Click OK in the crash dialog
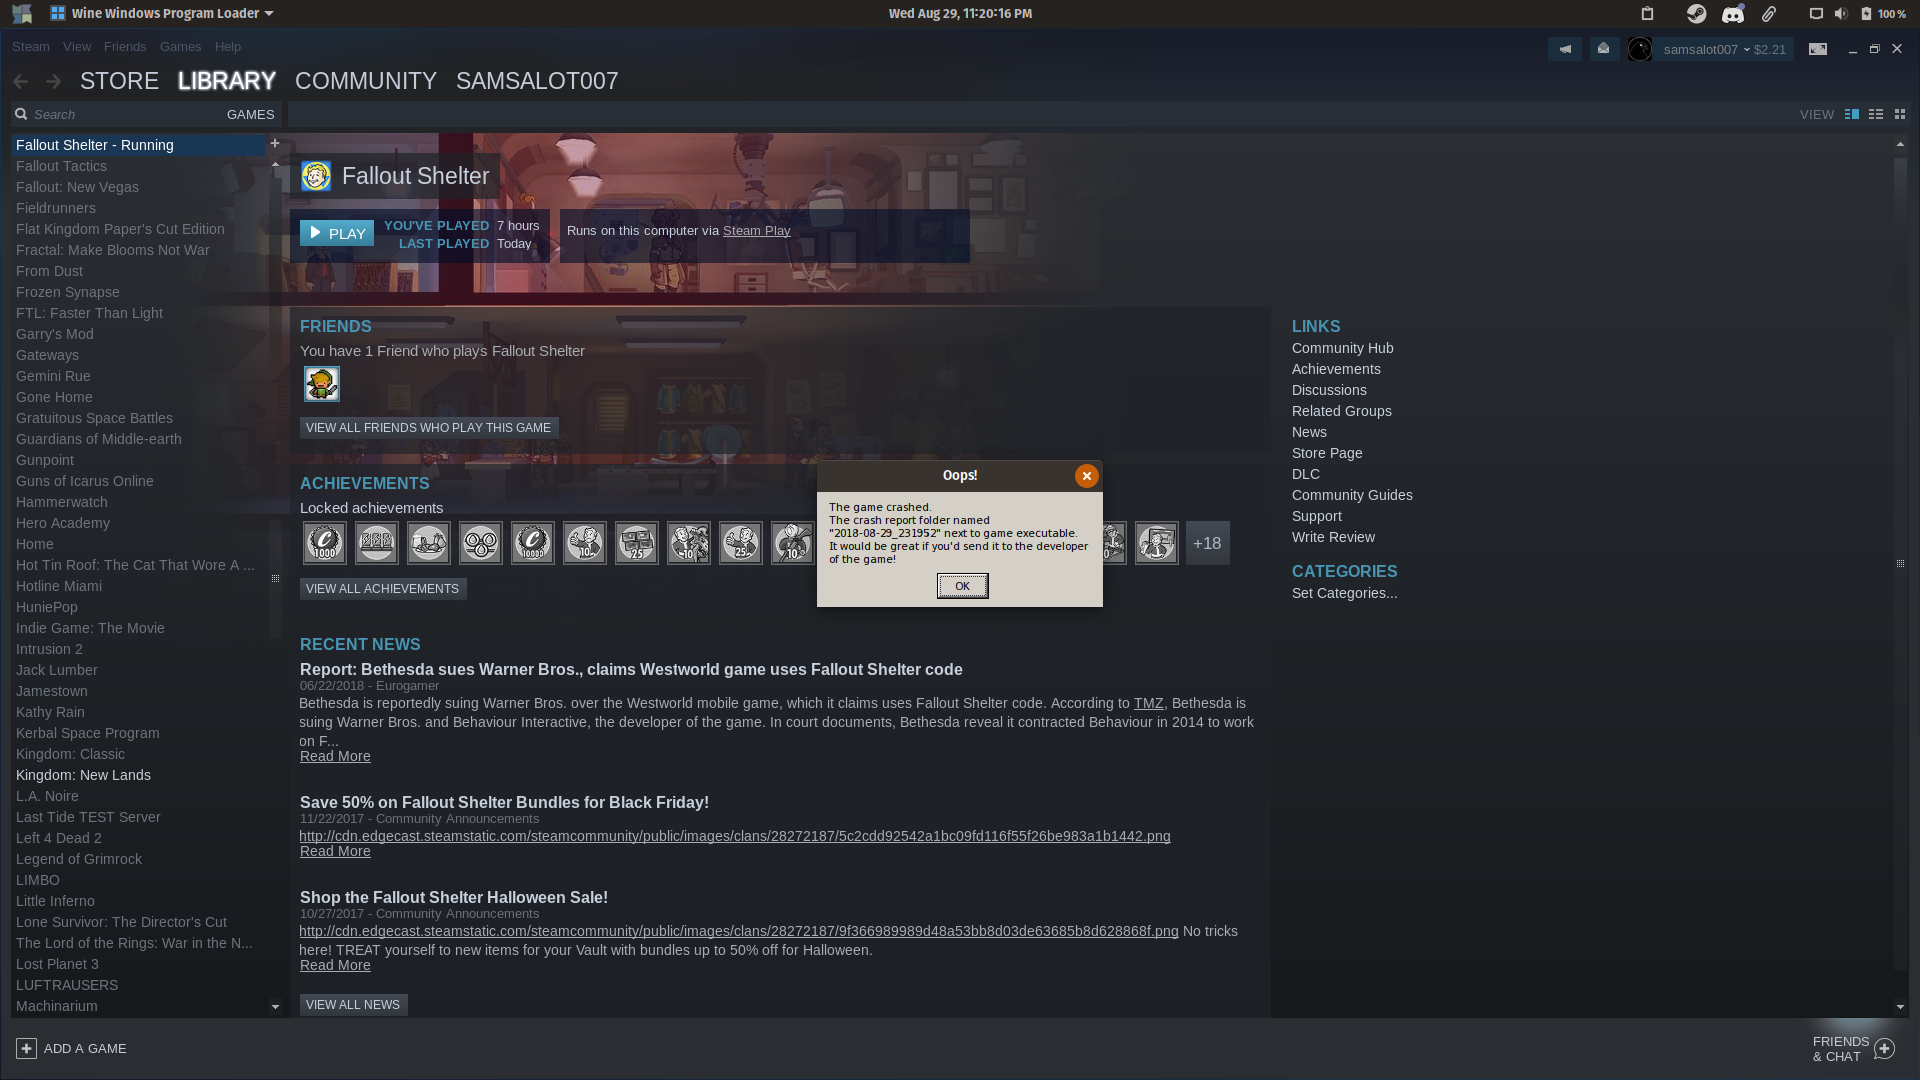1920x1080 pixels. pos(962,586)
